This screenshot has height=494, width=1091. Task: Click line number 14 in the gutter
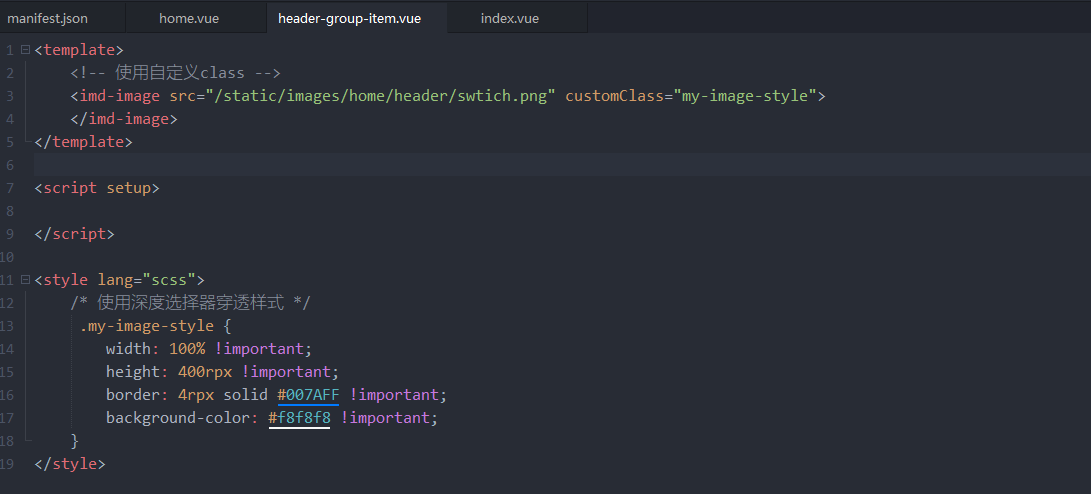[x=8, y=349]
